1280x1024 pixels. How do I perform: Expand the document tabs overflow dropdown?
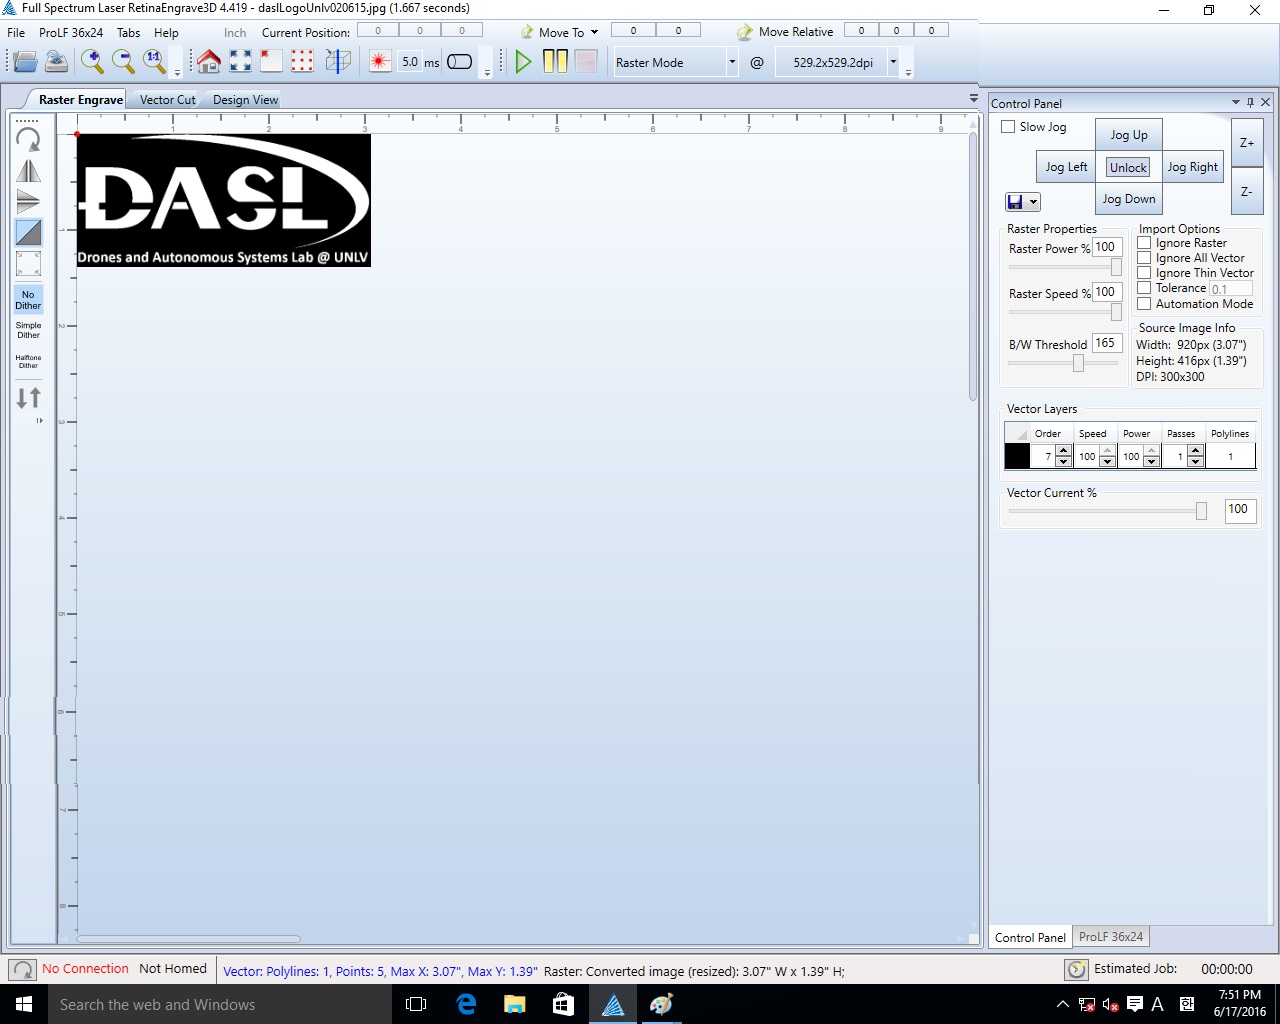973,98
